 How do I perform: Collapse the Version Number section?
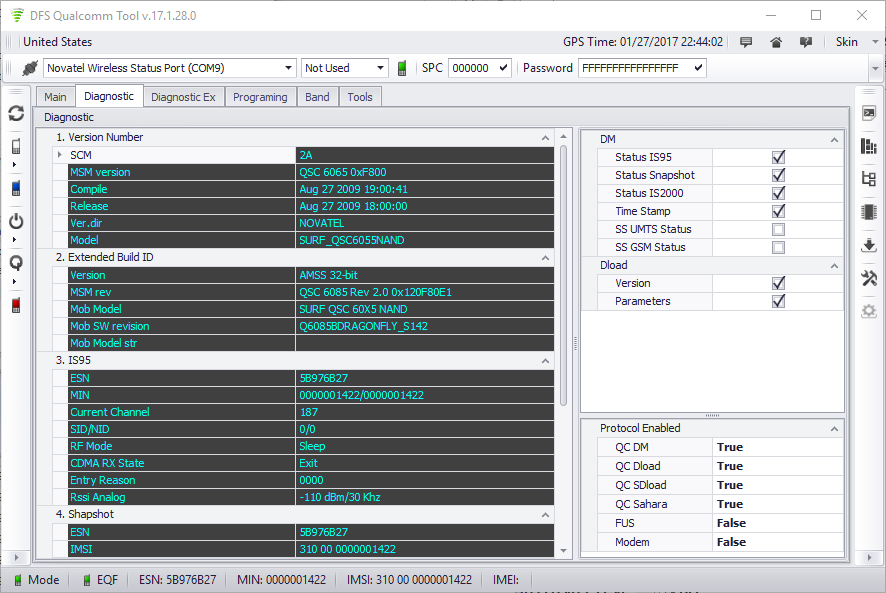coord(545,137)
